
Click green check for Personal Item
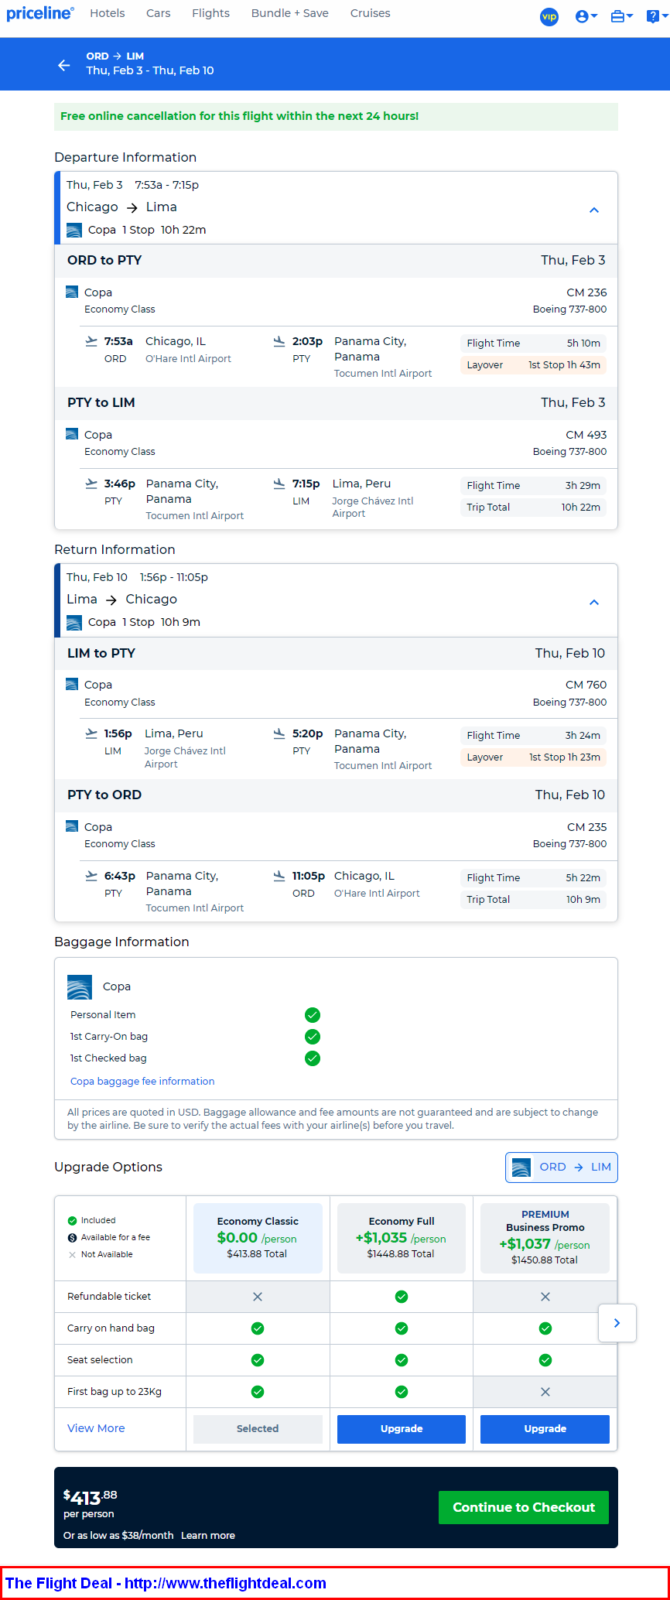[312, 1014]
